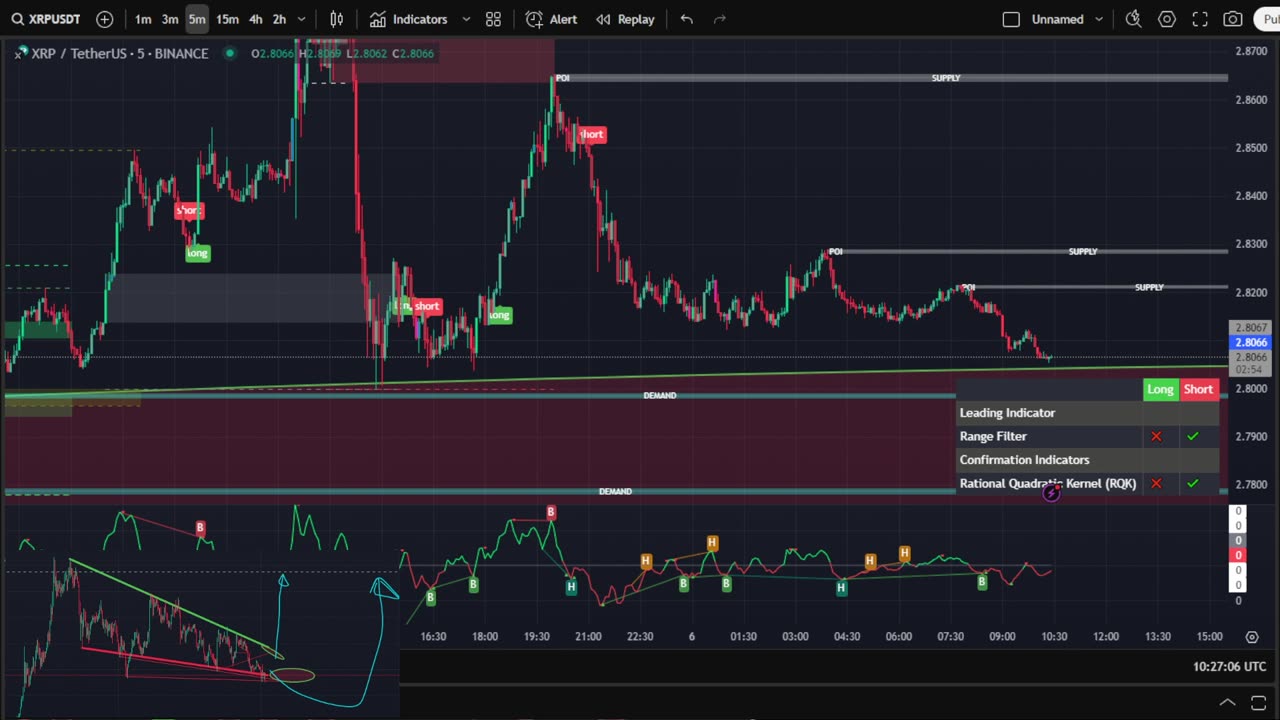The image size is (1280, 720).
Task: Click the 16:30 time axis label
Action: [433, 637]
